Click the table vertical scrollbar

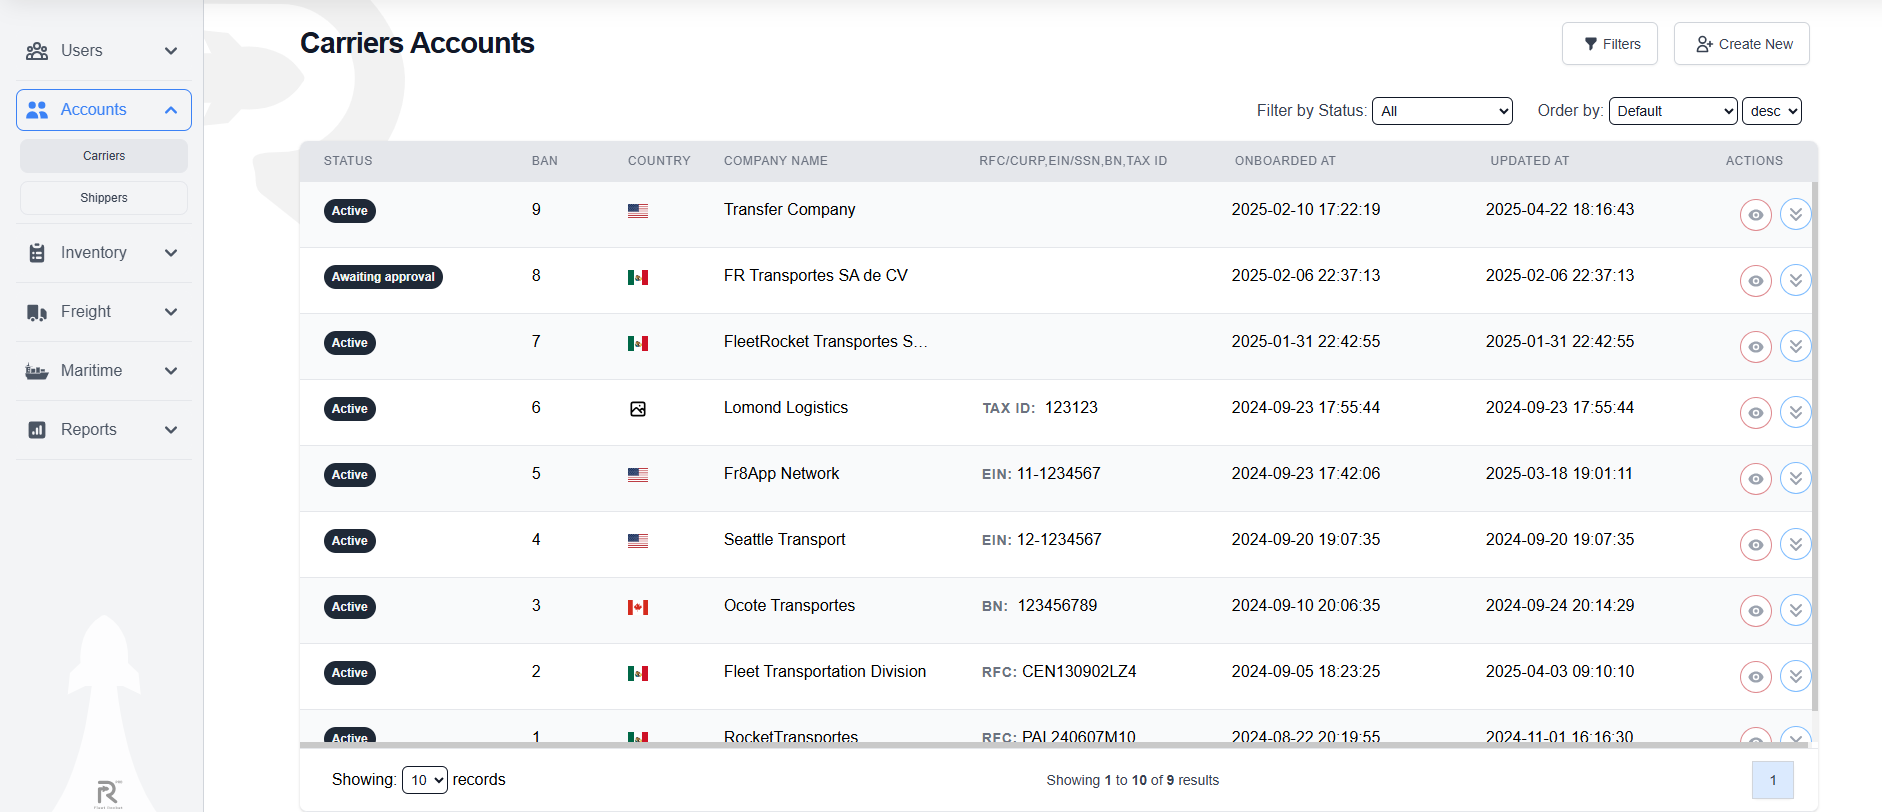pos(1815,445)
